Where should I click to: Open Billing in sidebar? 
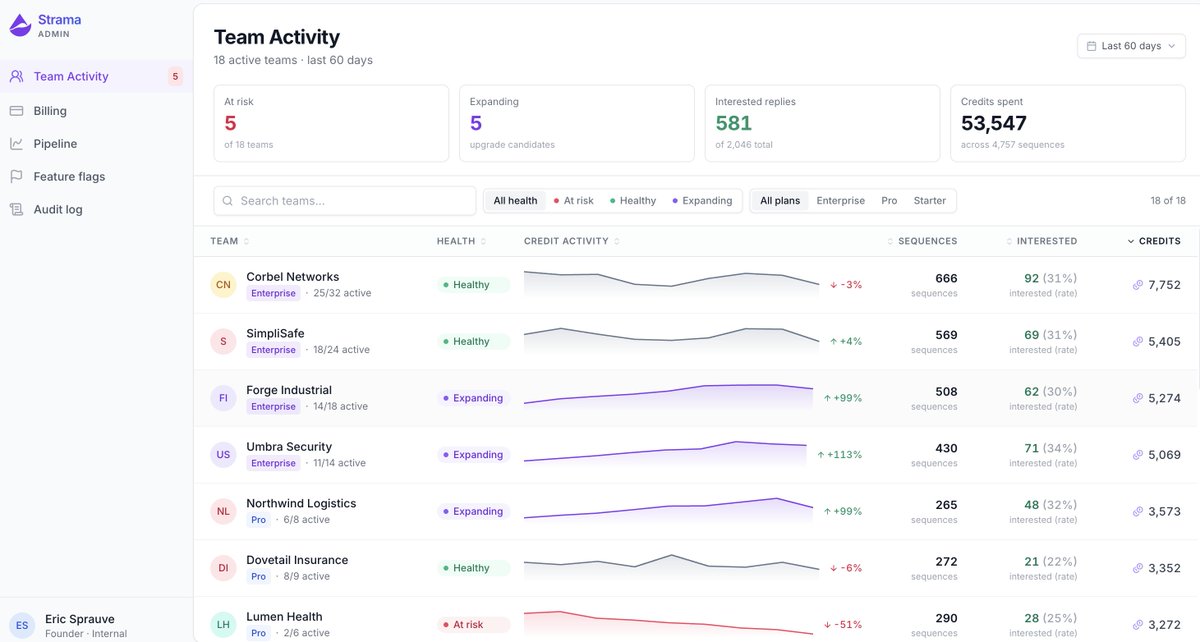click(96, 111)
